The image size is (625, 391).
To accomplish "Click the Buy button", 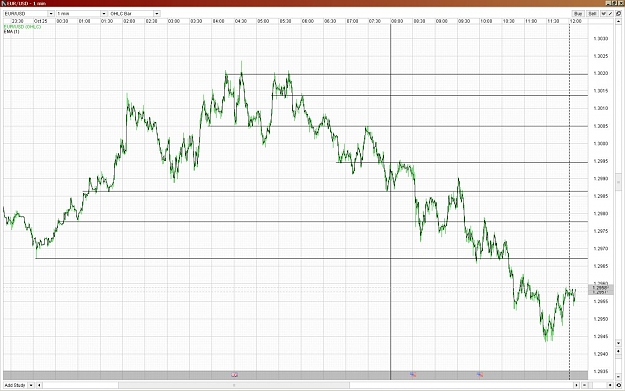I will pyautogui.click(x=578, y=14).
